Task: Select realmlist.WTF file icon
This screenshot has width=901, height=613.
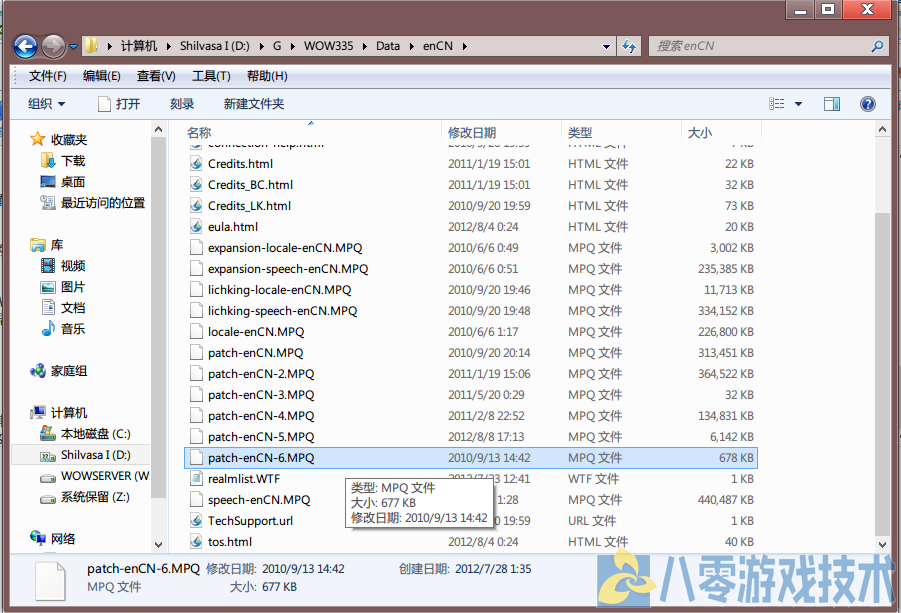Action: [x=197, y=479]
